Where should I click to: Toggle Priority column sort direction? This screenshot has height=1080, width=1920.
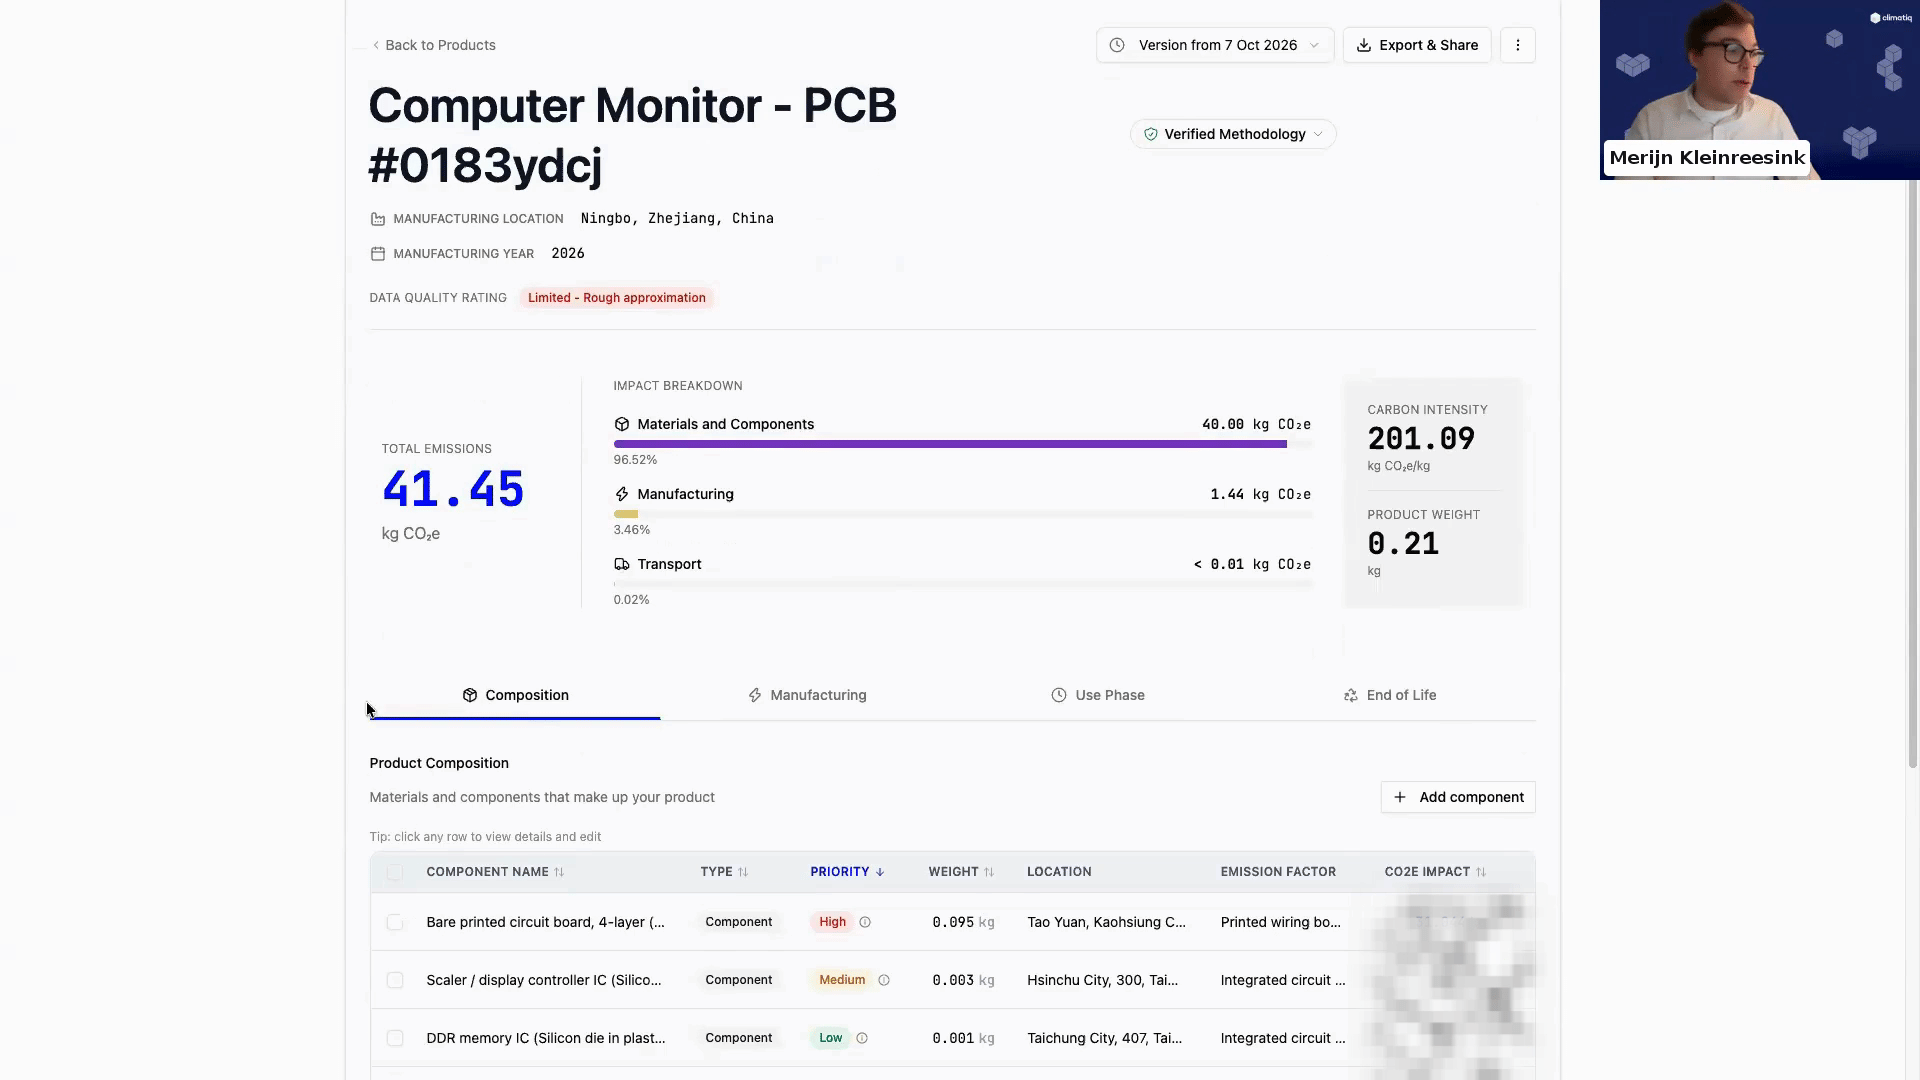click(x=847, y=872)
